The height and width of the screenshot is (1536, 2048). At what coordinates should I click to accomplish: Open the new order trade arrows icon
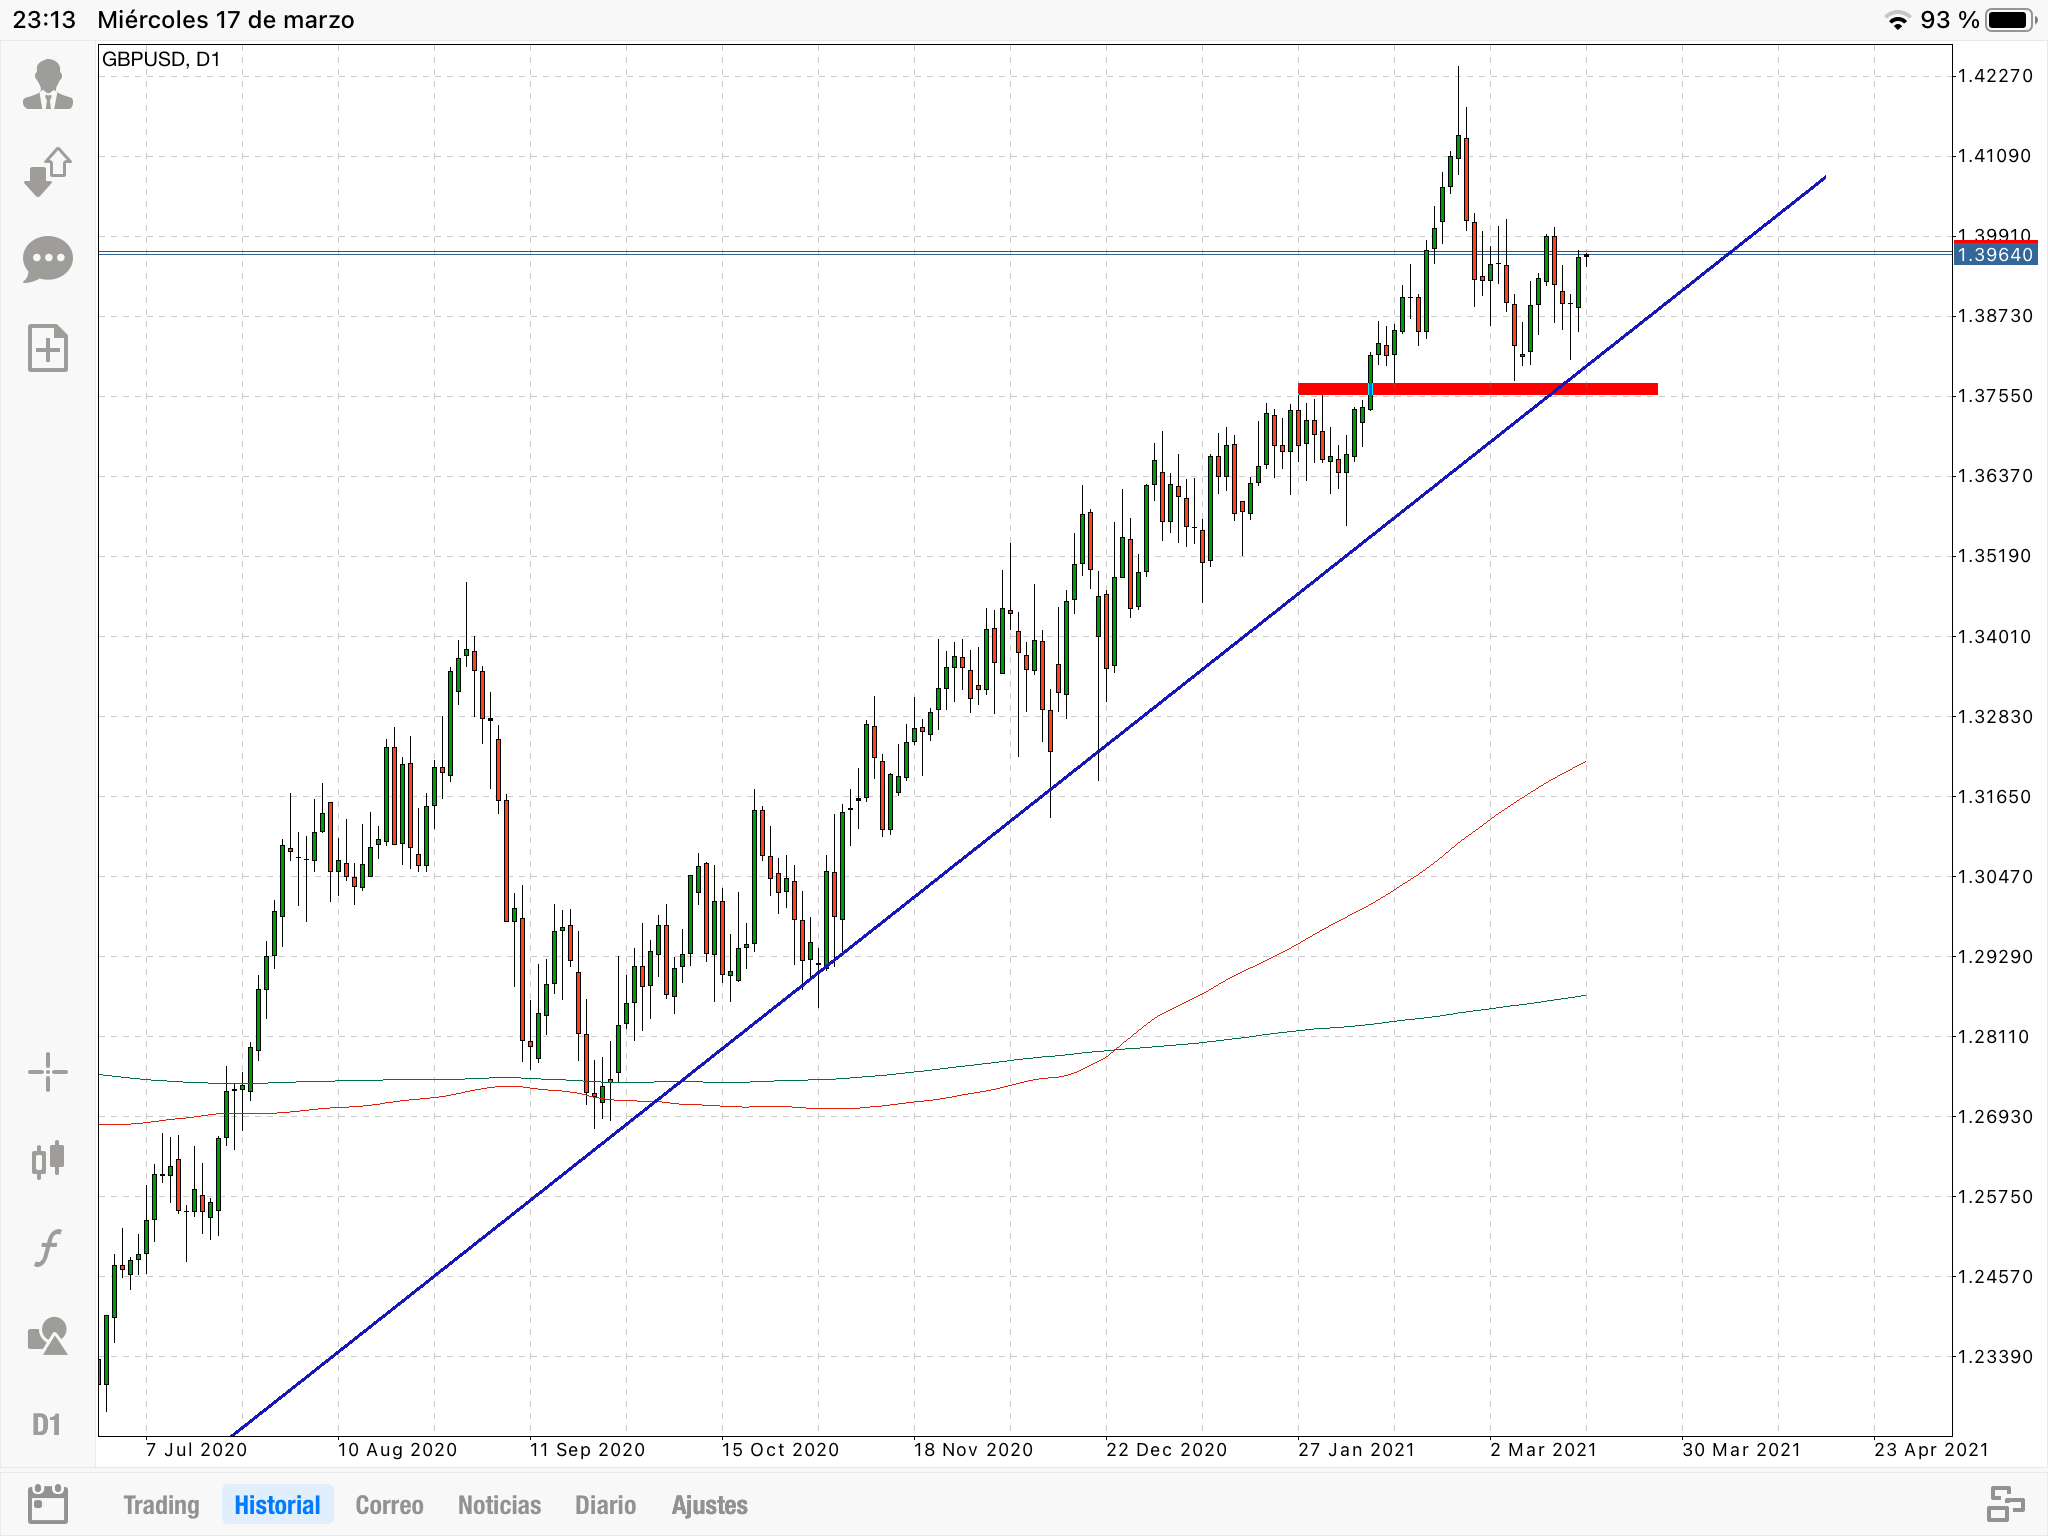pyautogui.click(x=47, y=172)
